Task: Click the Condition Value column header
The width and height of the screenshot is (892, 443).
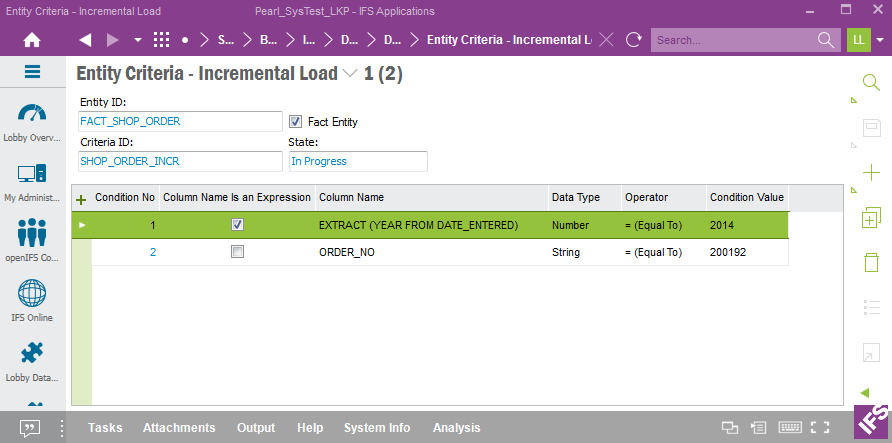Action: point(747,197)
